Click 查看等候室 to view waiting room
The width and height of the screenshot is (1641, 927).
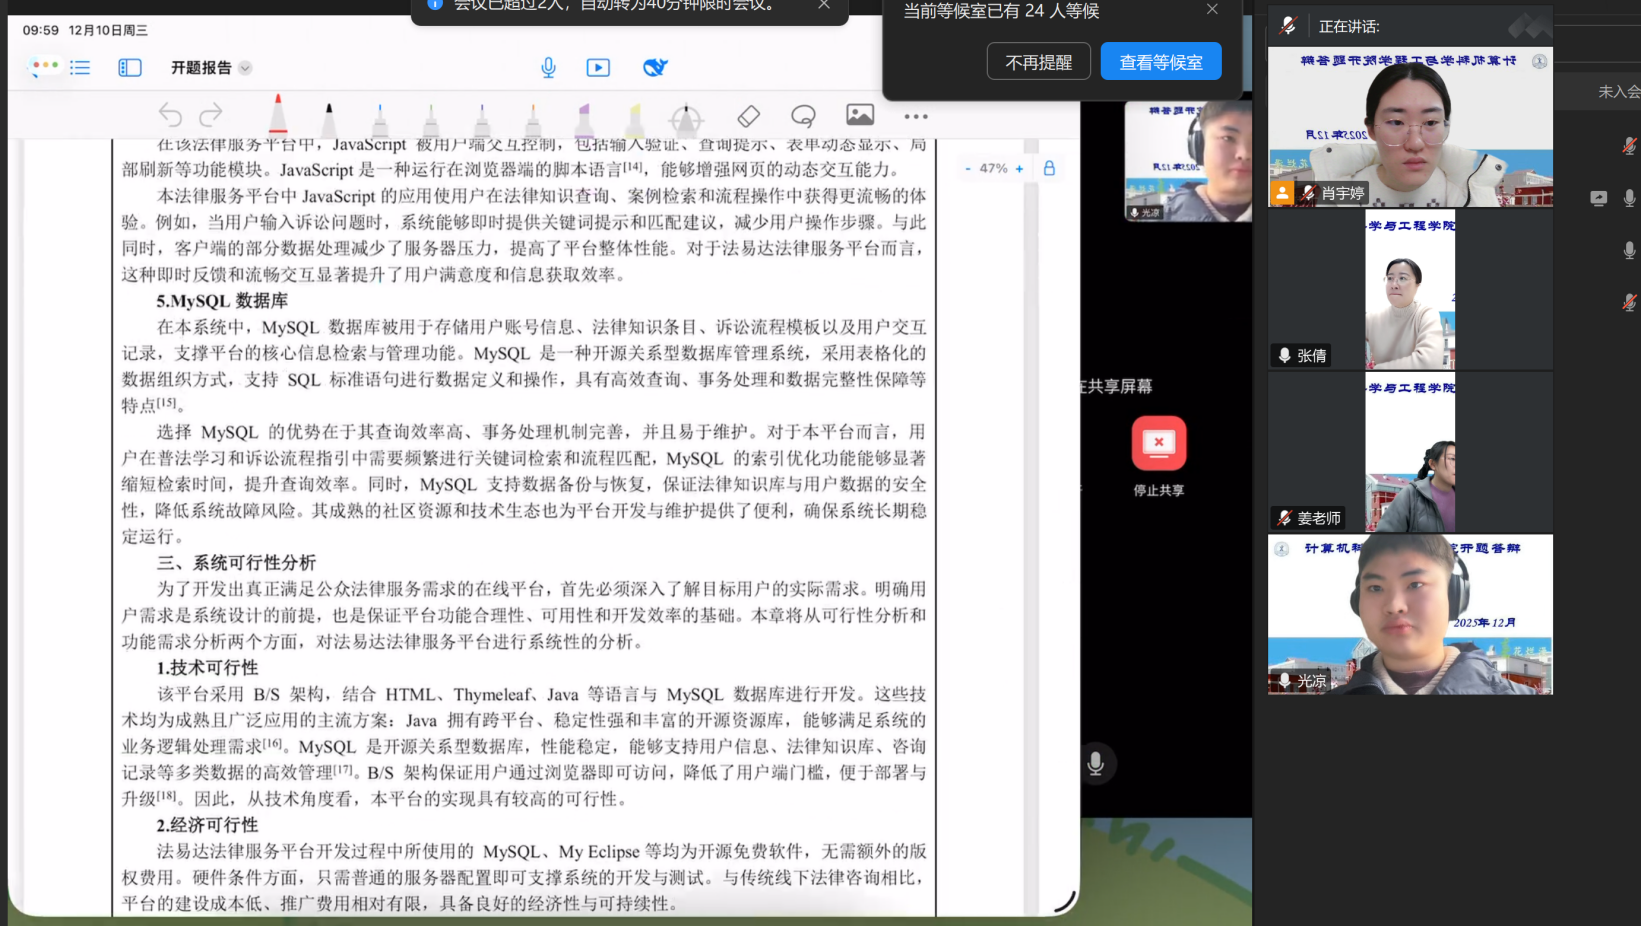click(x=1160, y=62)
